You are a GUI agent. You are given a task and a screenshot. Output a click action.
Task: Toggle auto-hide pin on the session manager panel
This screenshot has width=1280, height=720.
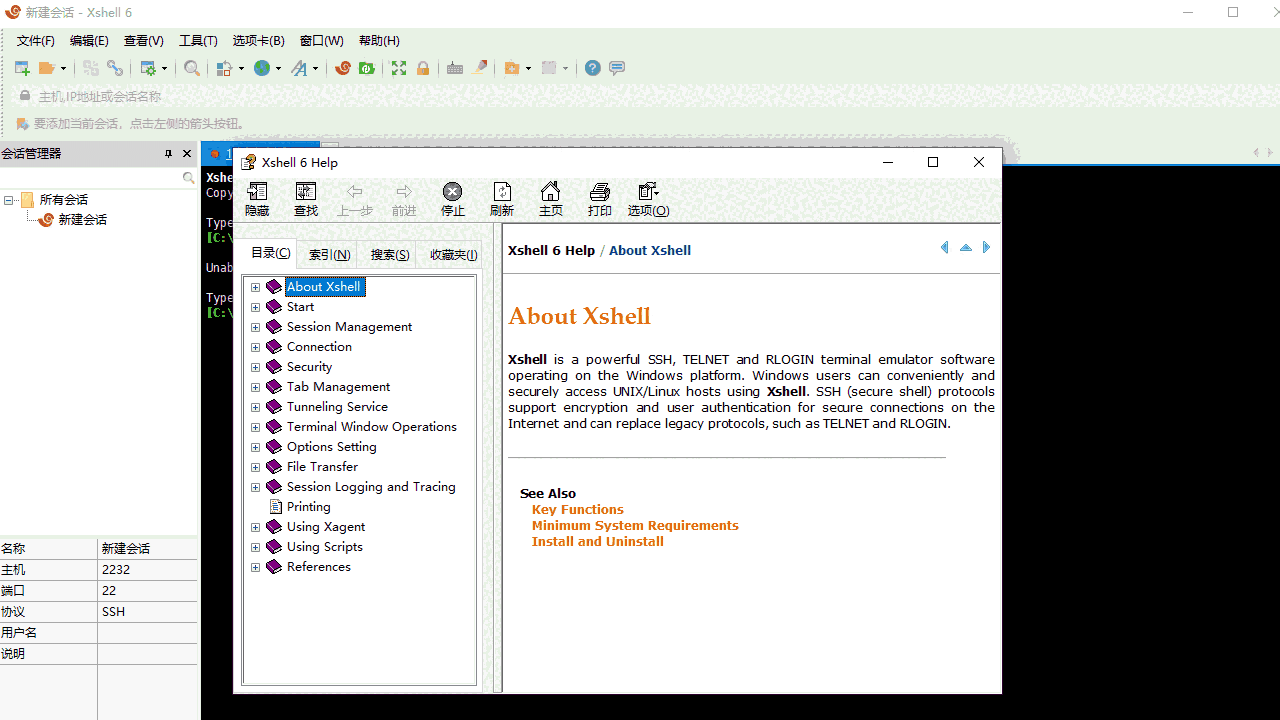coord(168,153)
